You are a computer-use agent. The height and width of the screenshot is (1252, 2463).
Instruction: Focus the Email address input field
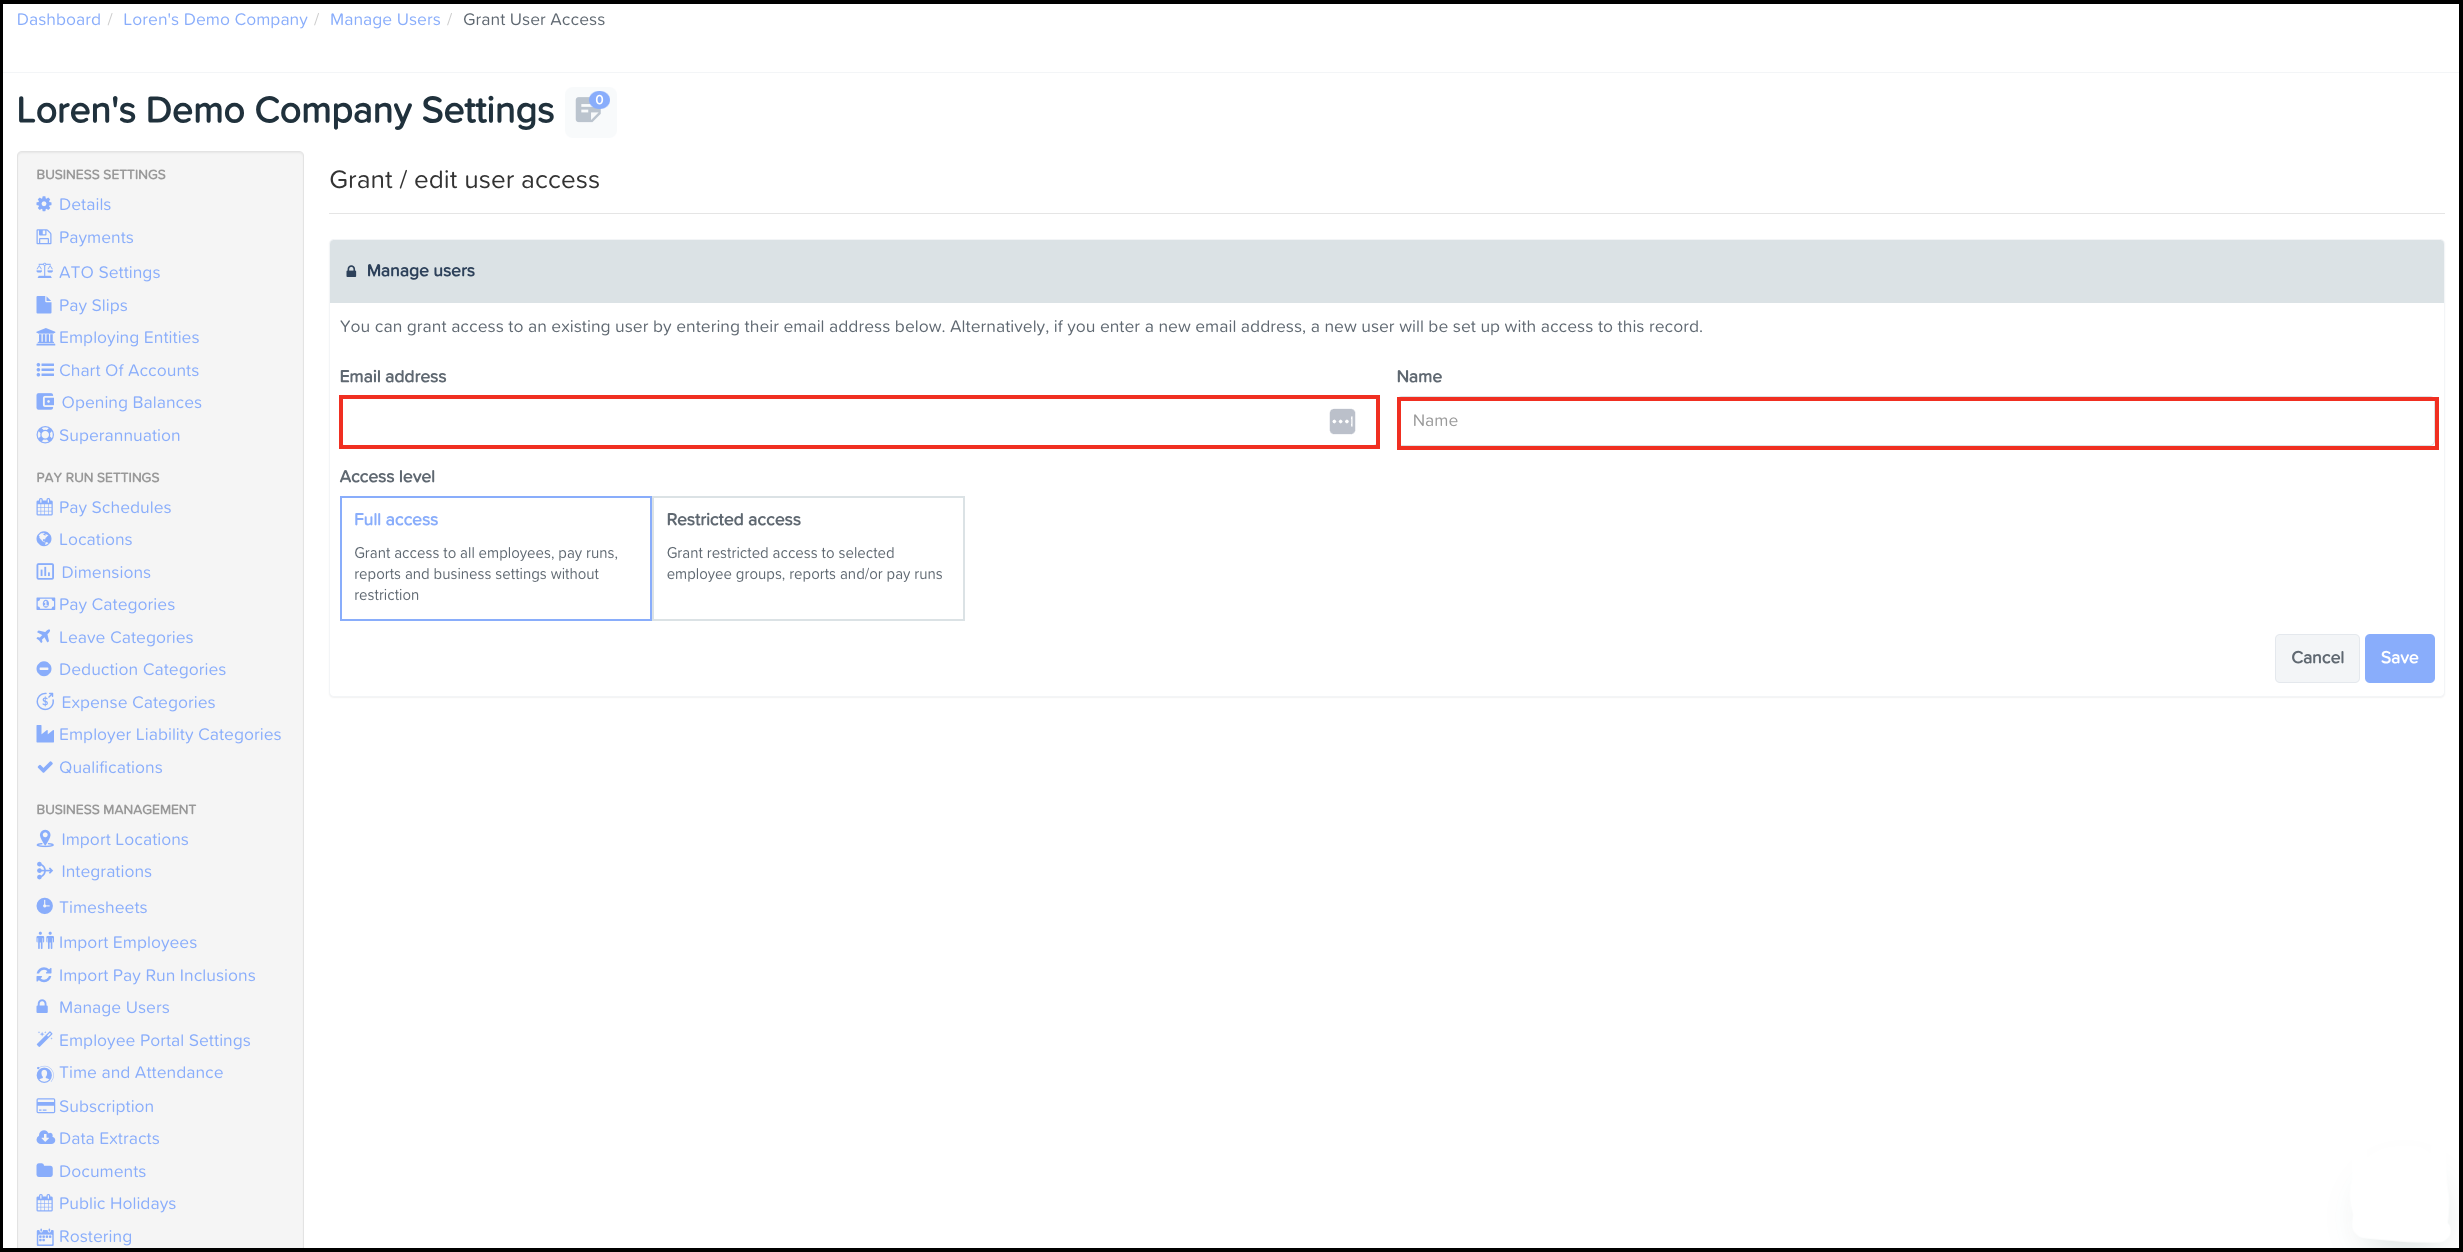pyautogui.click(x=859, y=422)
